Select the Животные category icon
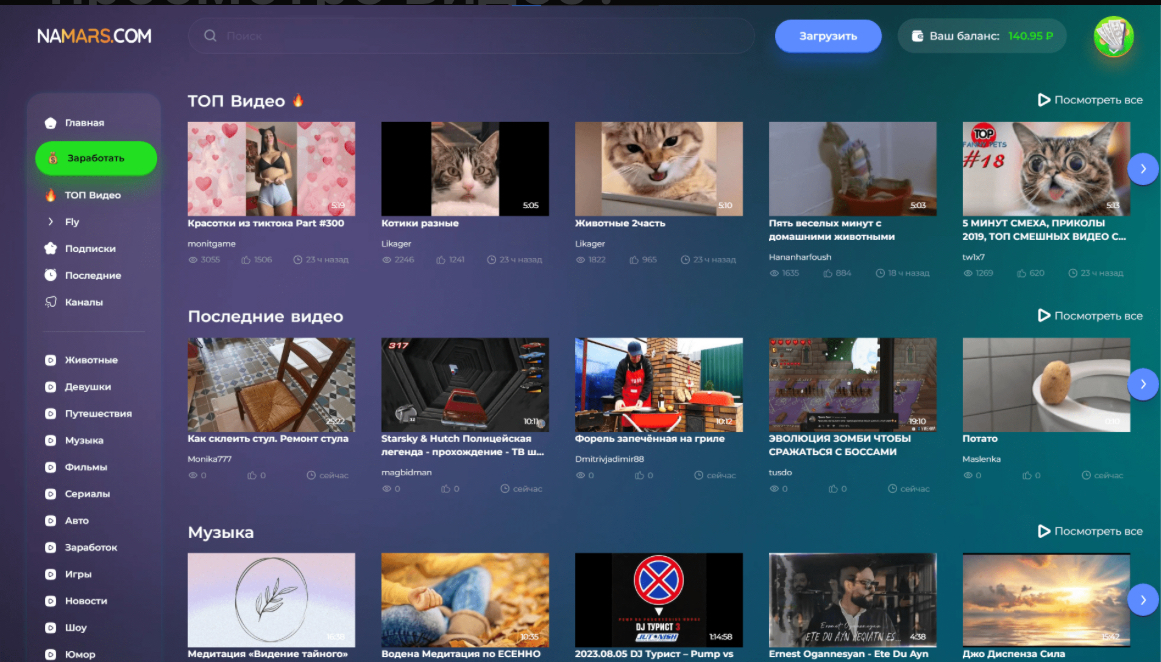This screenshot has width=1161, height=662. [50, 360]
